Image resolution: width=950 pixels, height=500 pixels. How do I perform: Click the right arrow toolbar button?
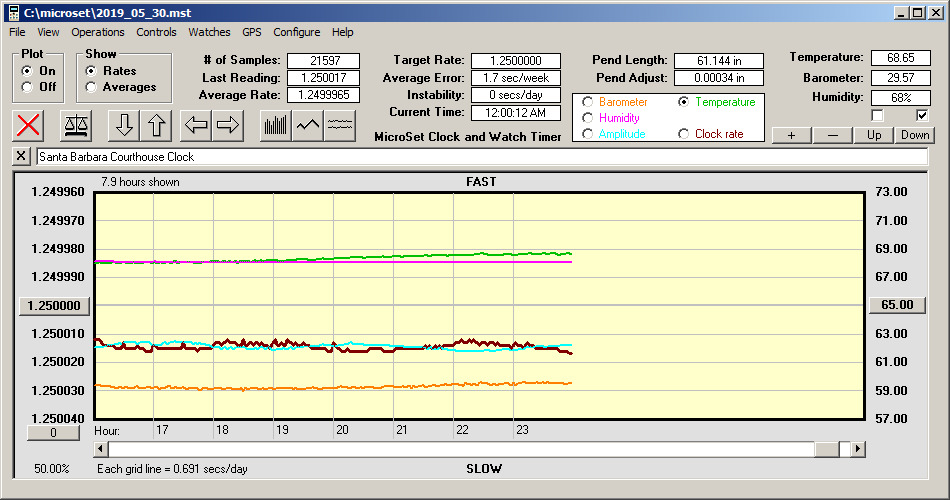(x=228, y=125)
